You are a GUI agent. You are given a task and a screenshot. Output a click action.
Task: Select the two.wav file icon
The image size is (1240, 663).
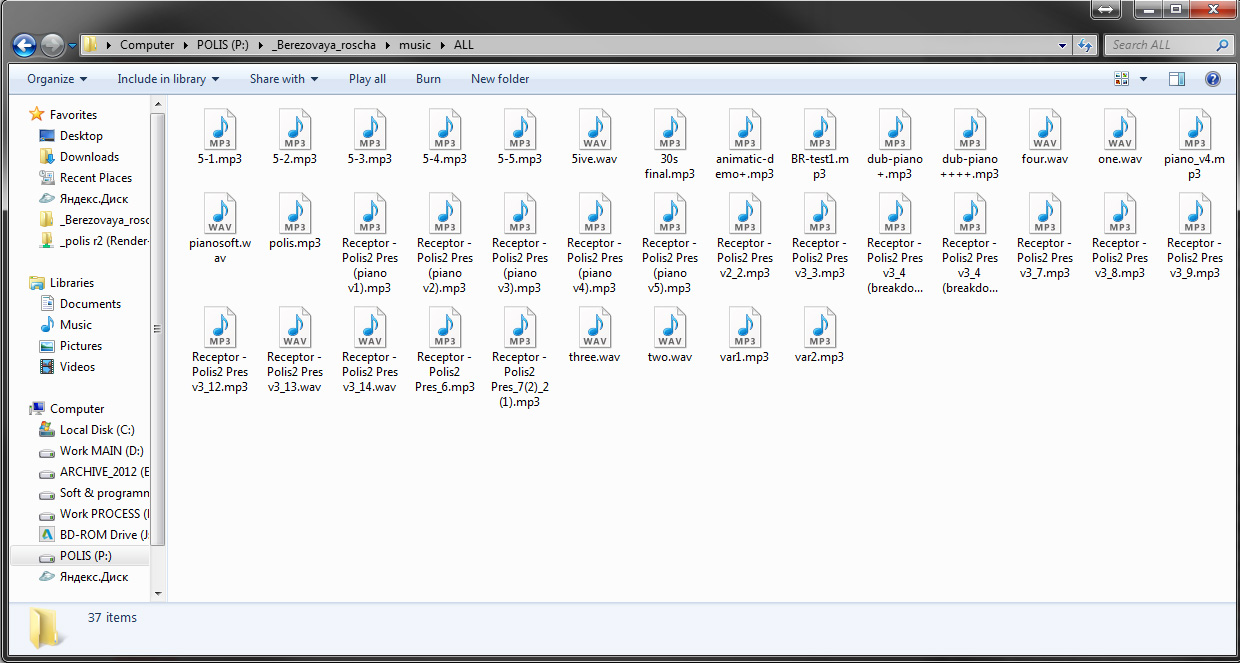coord(670,327)
